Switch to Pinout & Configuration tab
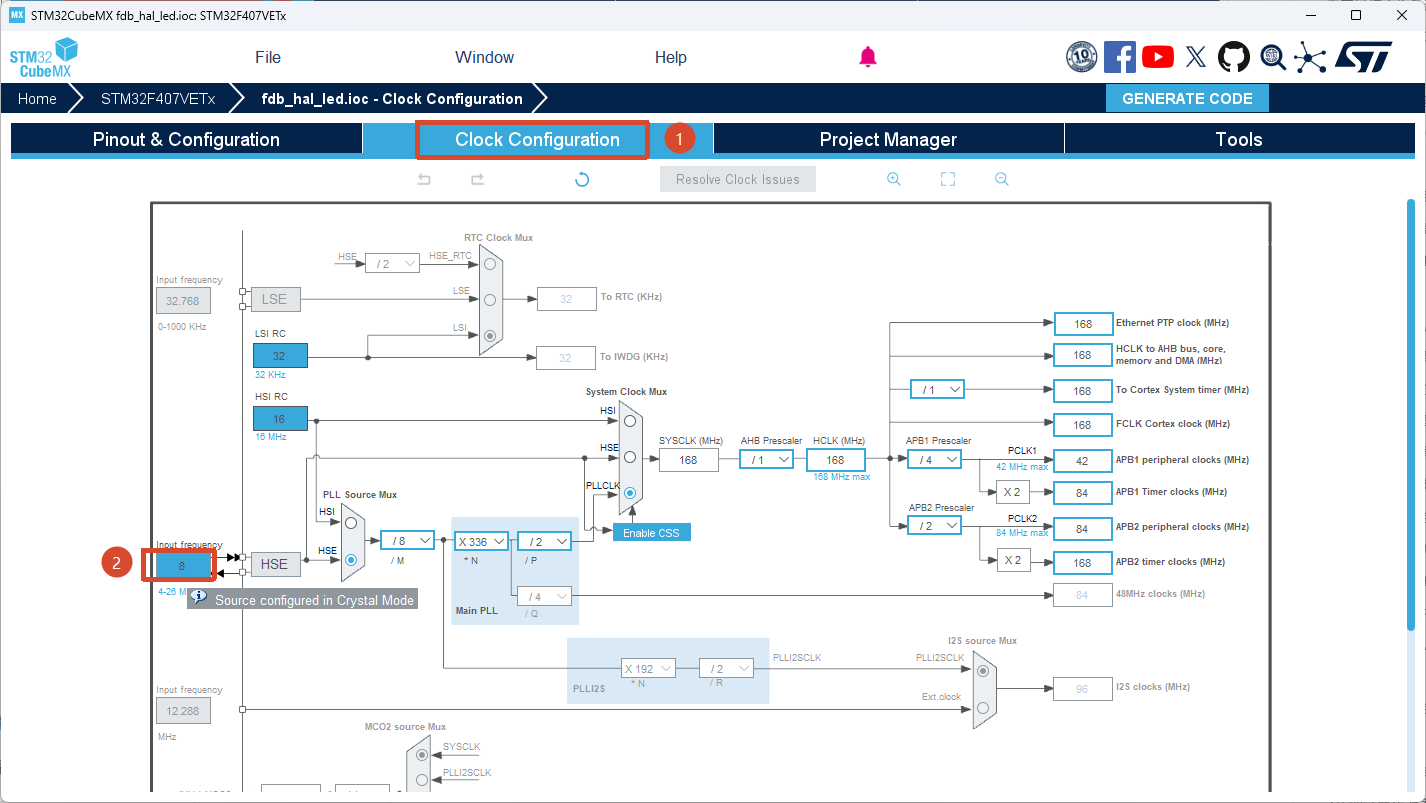This screenshot has height=803, width=1426. [186, 140]
